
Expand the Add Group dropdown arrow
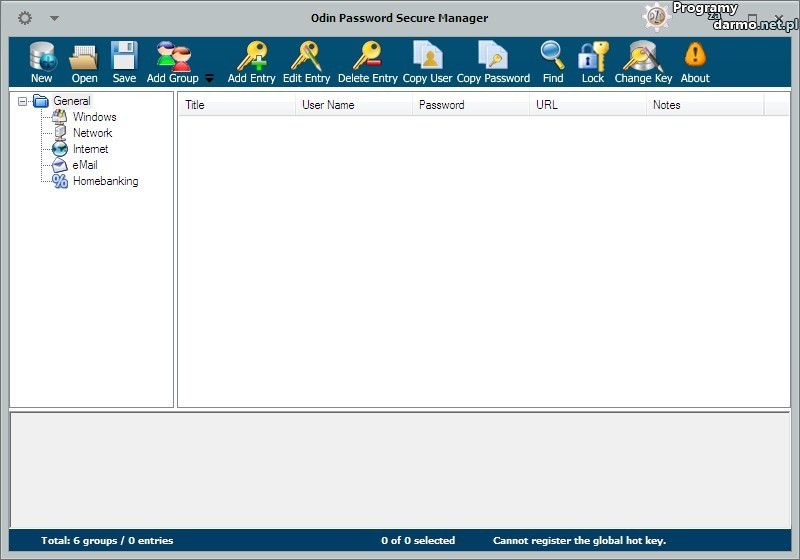click(210, 79)
